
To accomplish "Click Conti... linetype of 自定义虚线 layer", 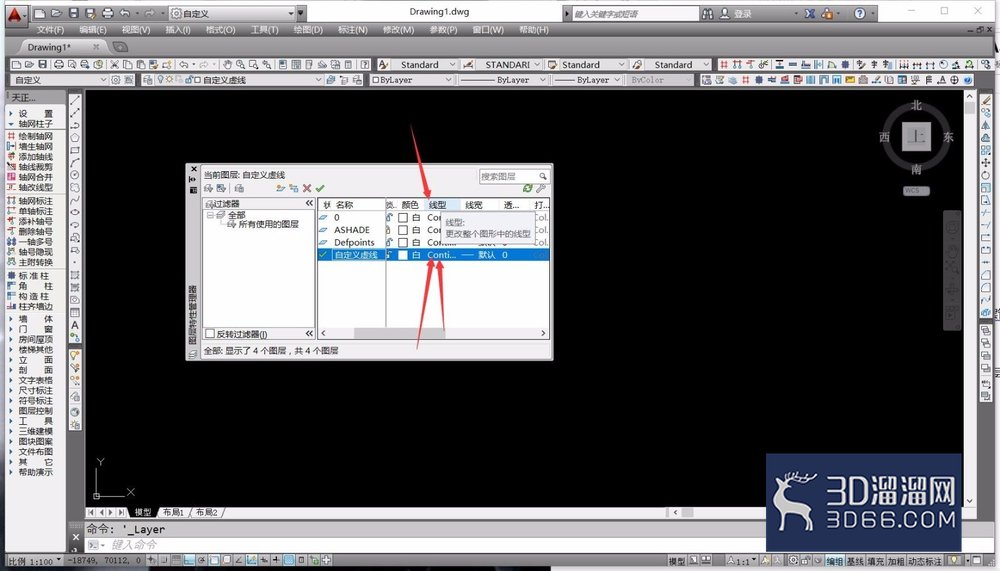I will pyautogui.click(x=441, y=255).
